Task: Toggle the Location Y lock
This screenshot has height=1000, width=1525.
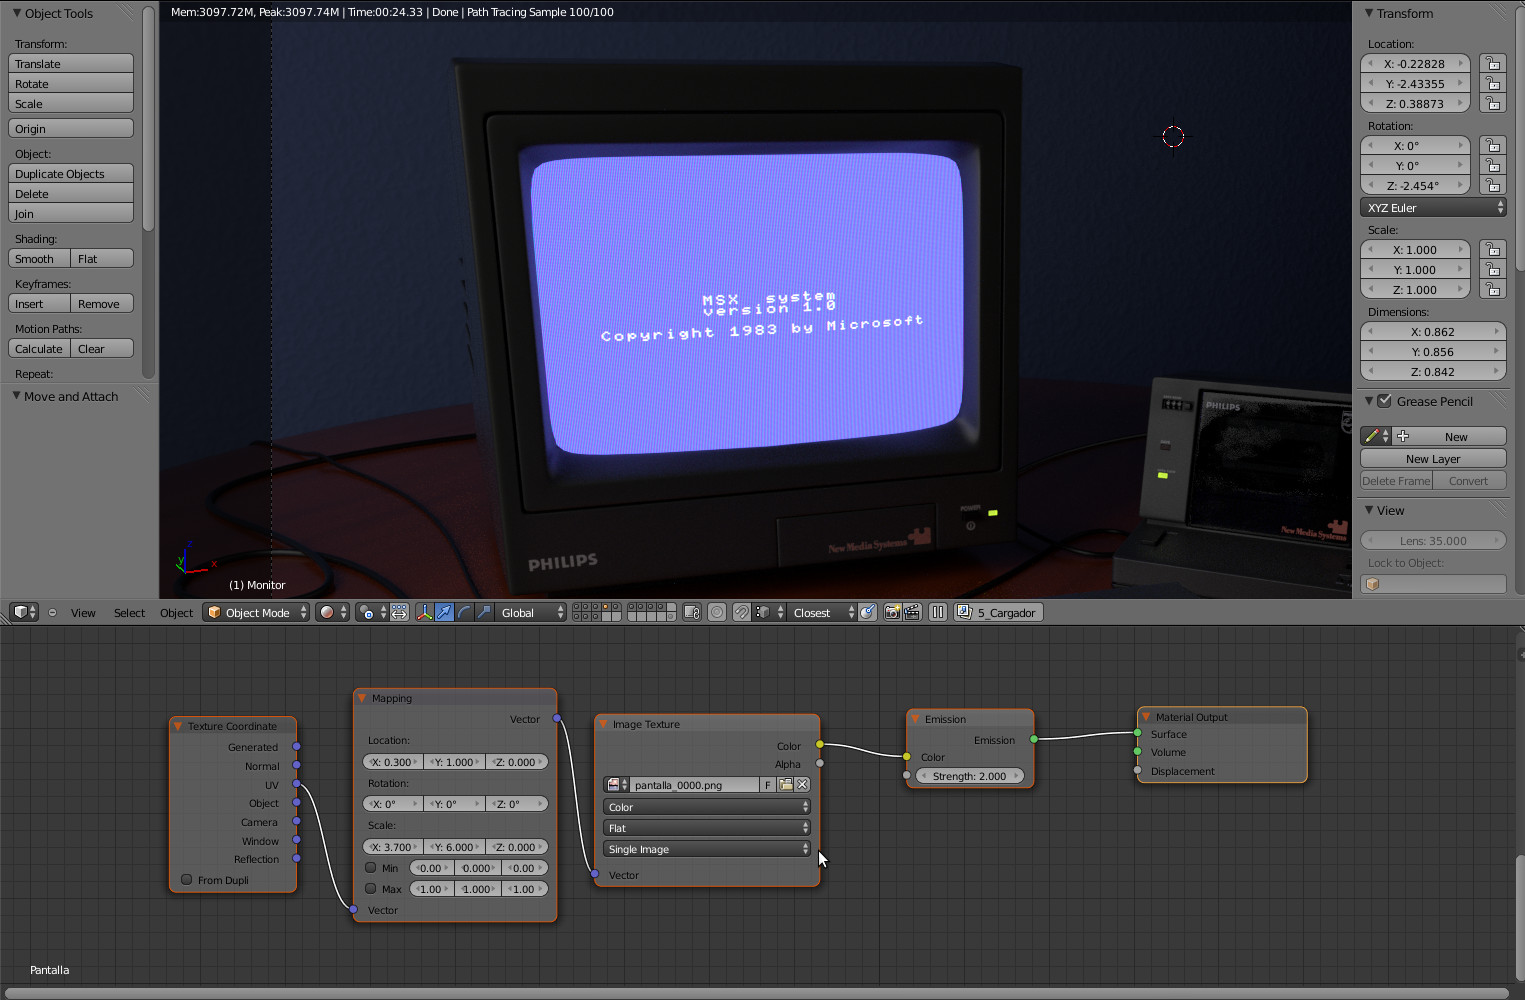Action: coord(1492,84)
